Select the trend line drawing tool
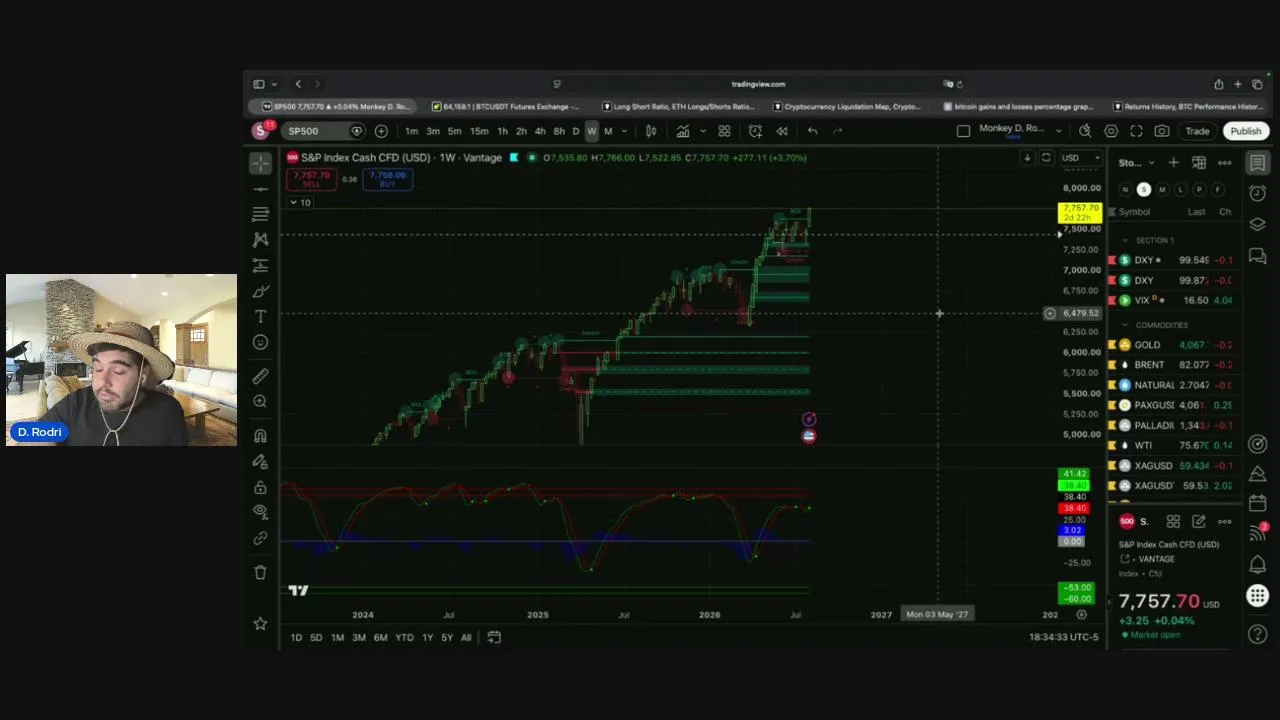Screen dimensions: 1280x720 pyautogui.click(x=261, y=189)
